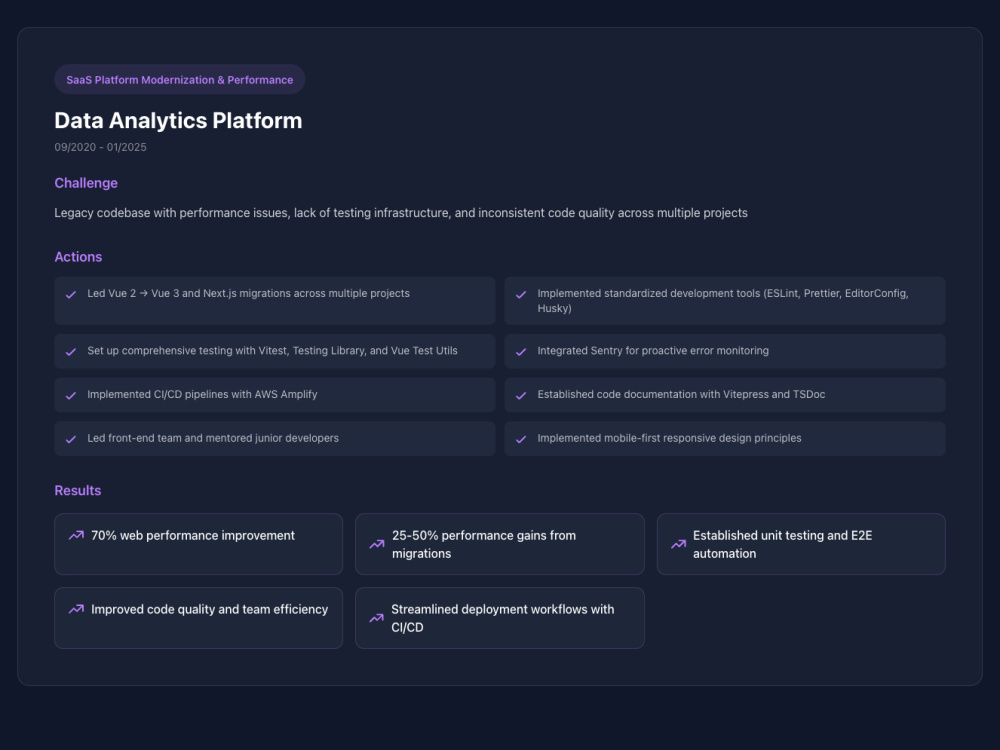Image resolution: width=1000 pixels, height=750 pixels.
Task: Click text Established unit testing and E2E automation
Action: pos(783,545)
